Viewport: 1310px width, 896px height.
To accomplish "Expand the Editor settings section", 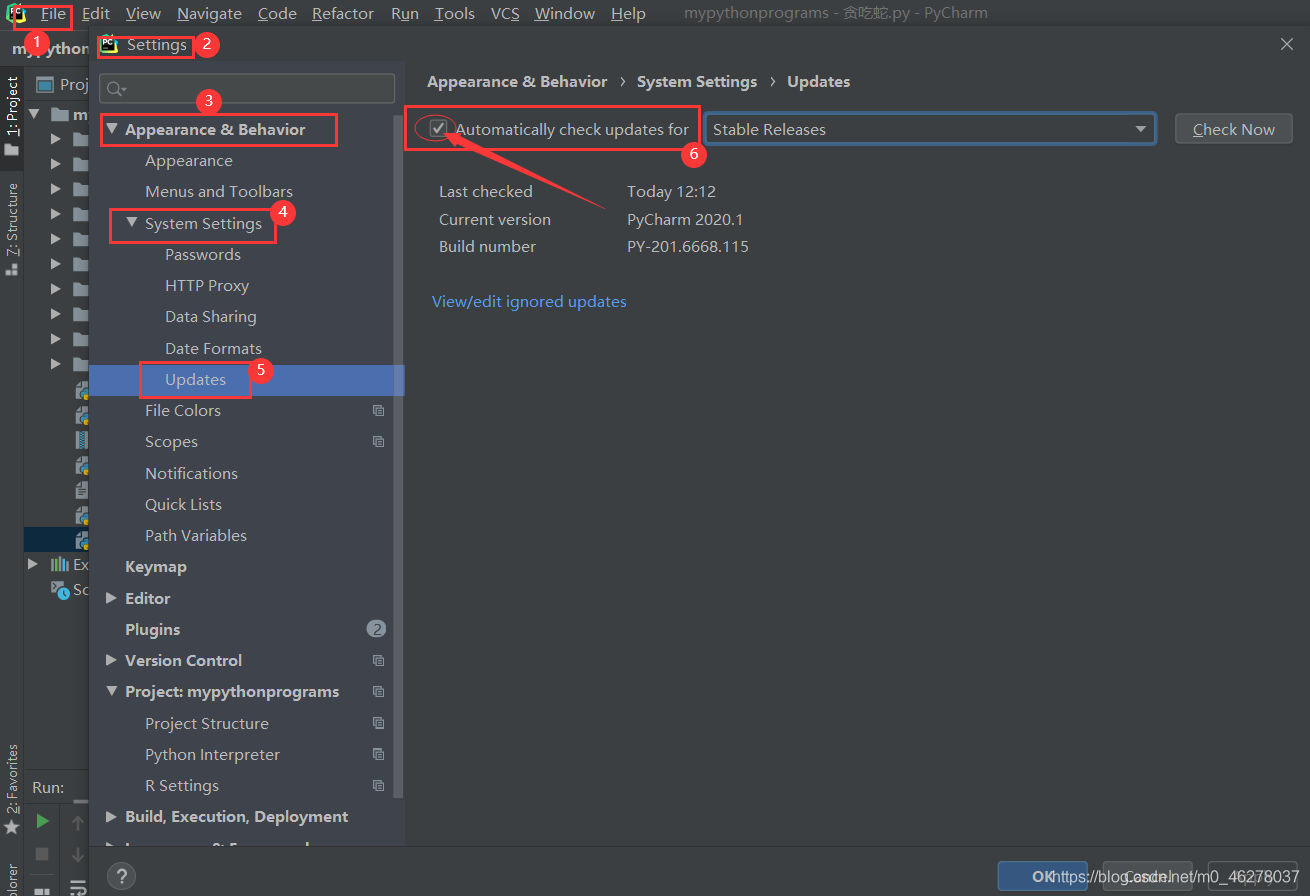I will pos(111,598).
